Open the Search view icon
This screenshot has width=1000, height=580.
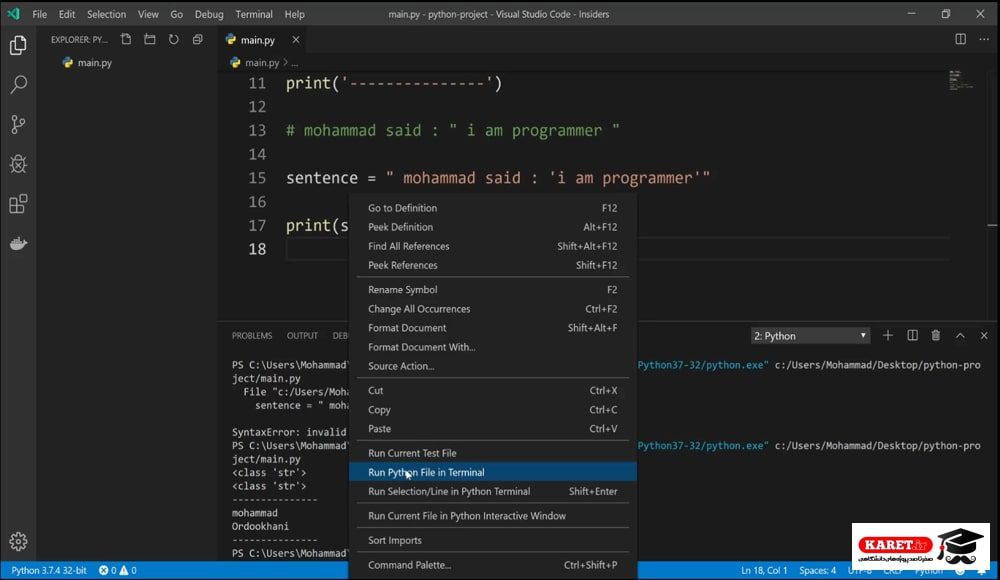[x=18, y=84]
